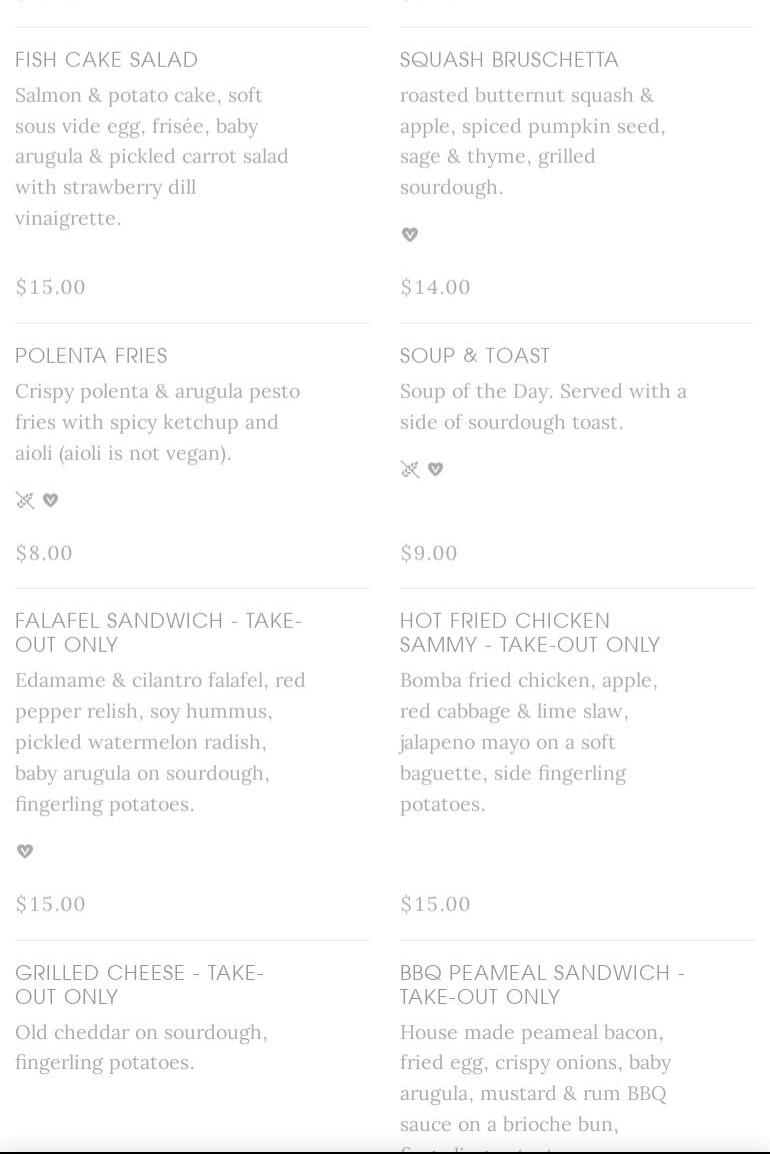This screenshot has width=770, height=1154.
Task: Click the vegan heart icon under Squash Bruschetta
Action: 409,235
